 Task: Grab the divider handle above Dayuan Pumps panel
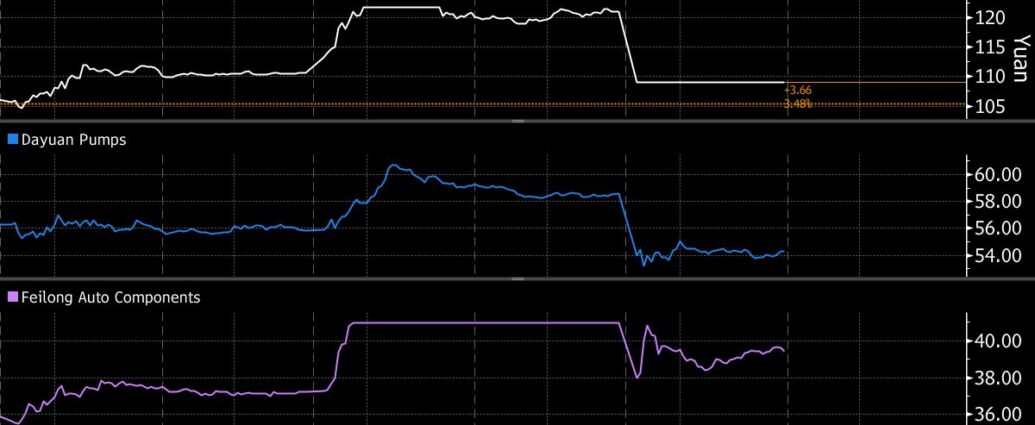click(x=517, y=121)
